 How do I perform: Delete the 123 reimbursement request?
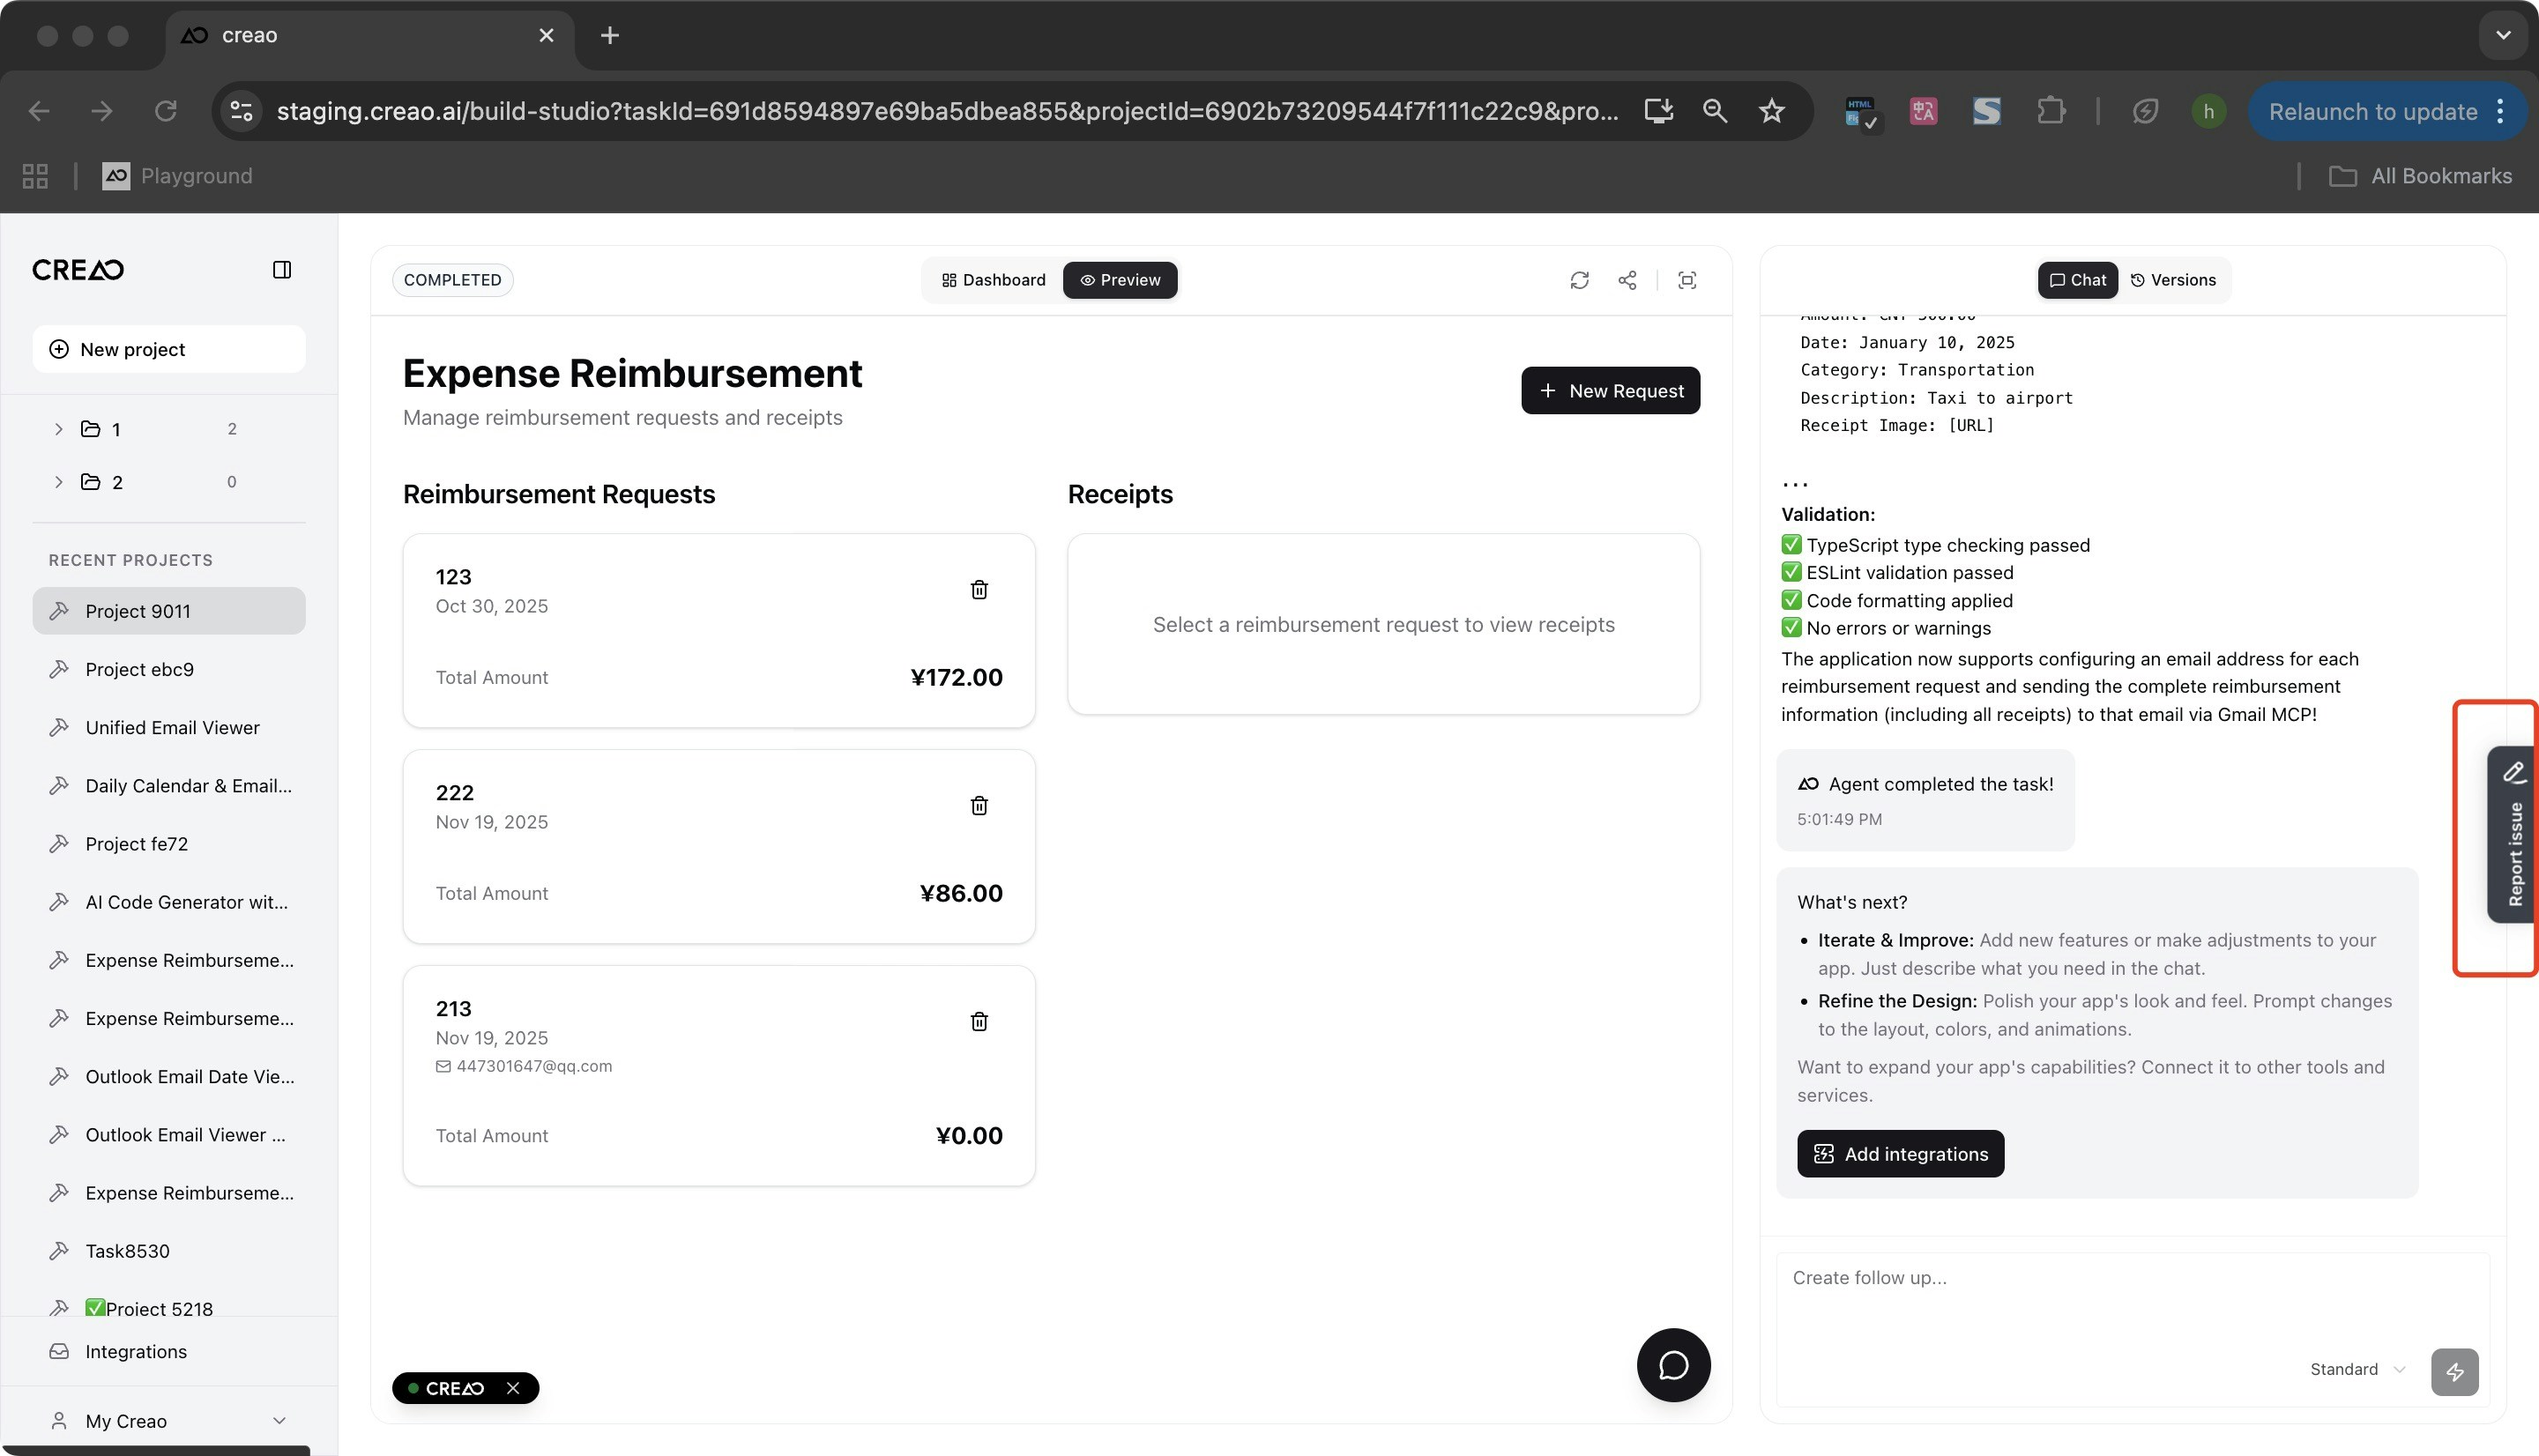pyautogui.click(x=979, y=590)
